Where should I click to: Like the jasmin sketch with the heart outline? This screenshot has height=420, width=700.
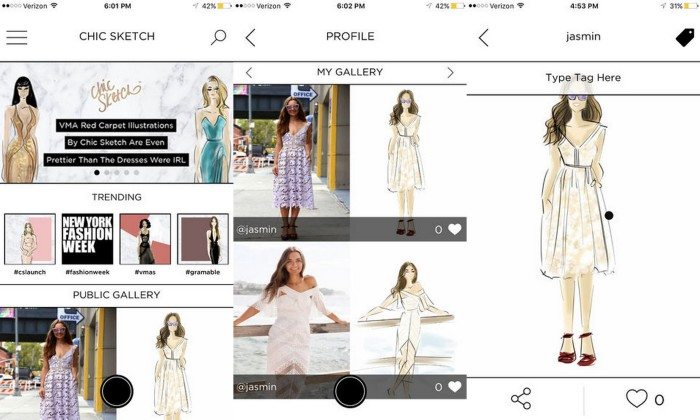pos(636,399)
